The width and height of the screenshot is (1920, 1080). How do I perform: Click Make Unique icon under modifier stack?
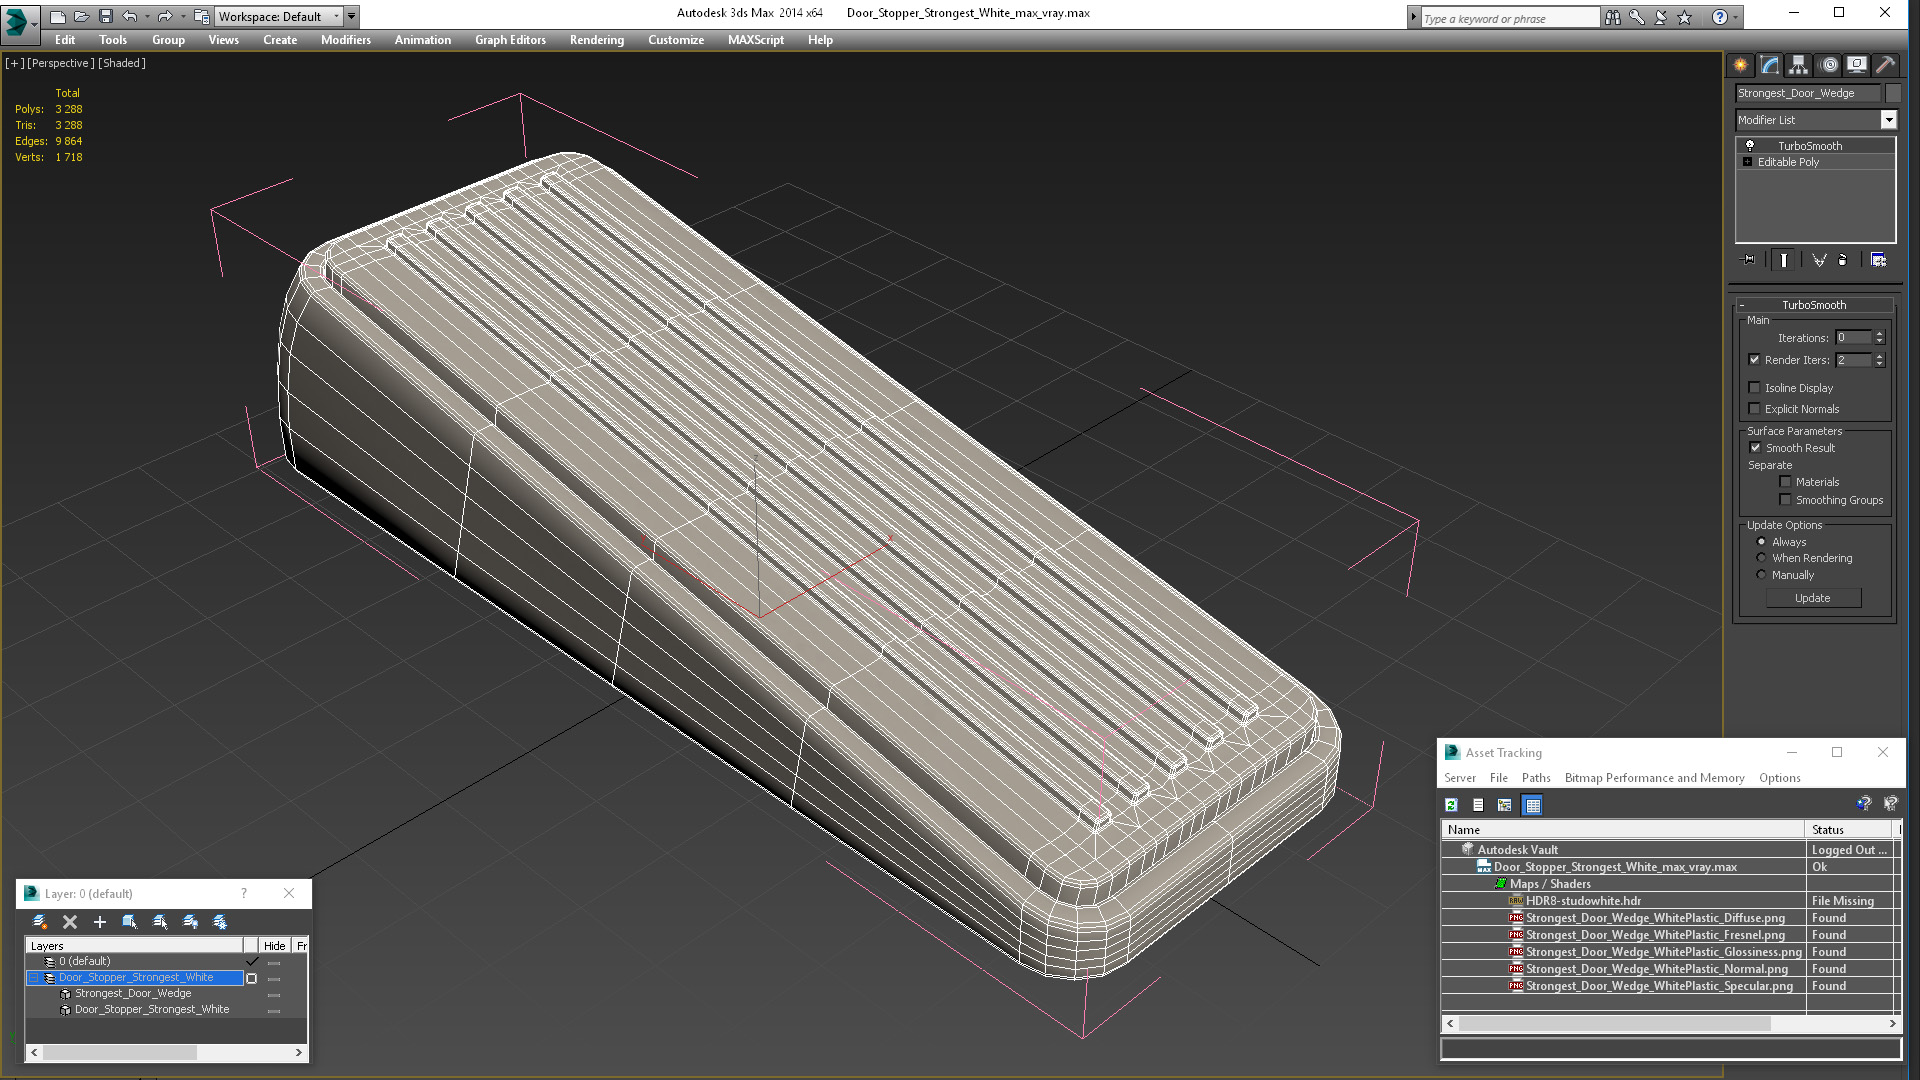point(1819,260)
